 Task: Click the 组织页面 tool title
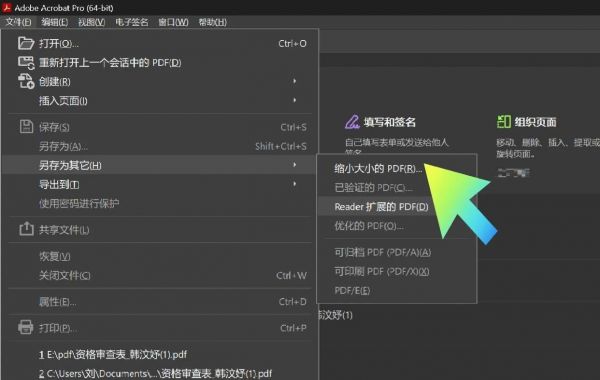(535, 122)
